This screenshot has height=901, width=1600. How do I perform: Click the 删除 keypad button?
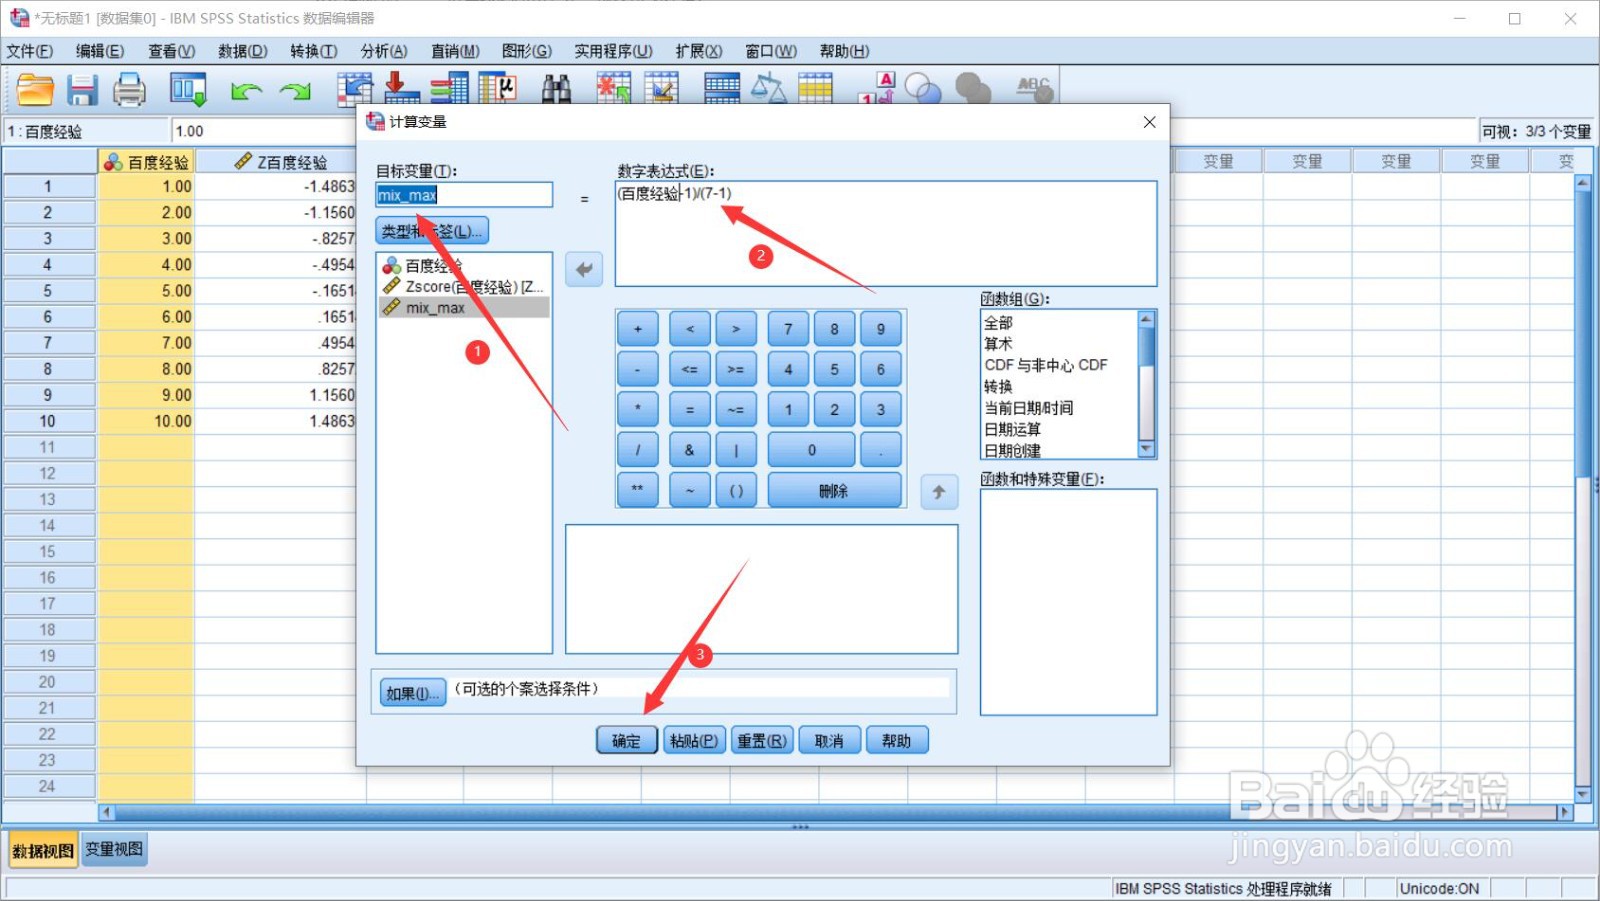click(834, 491)
